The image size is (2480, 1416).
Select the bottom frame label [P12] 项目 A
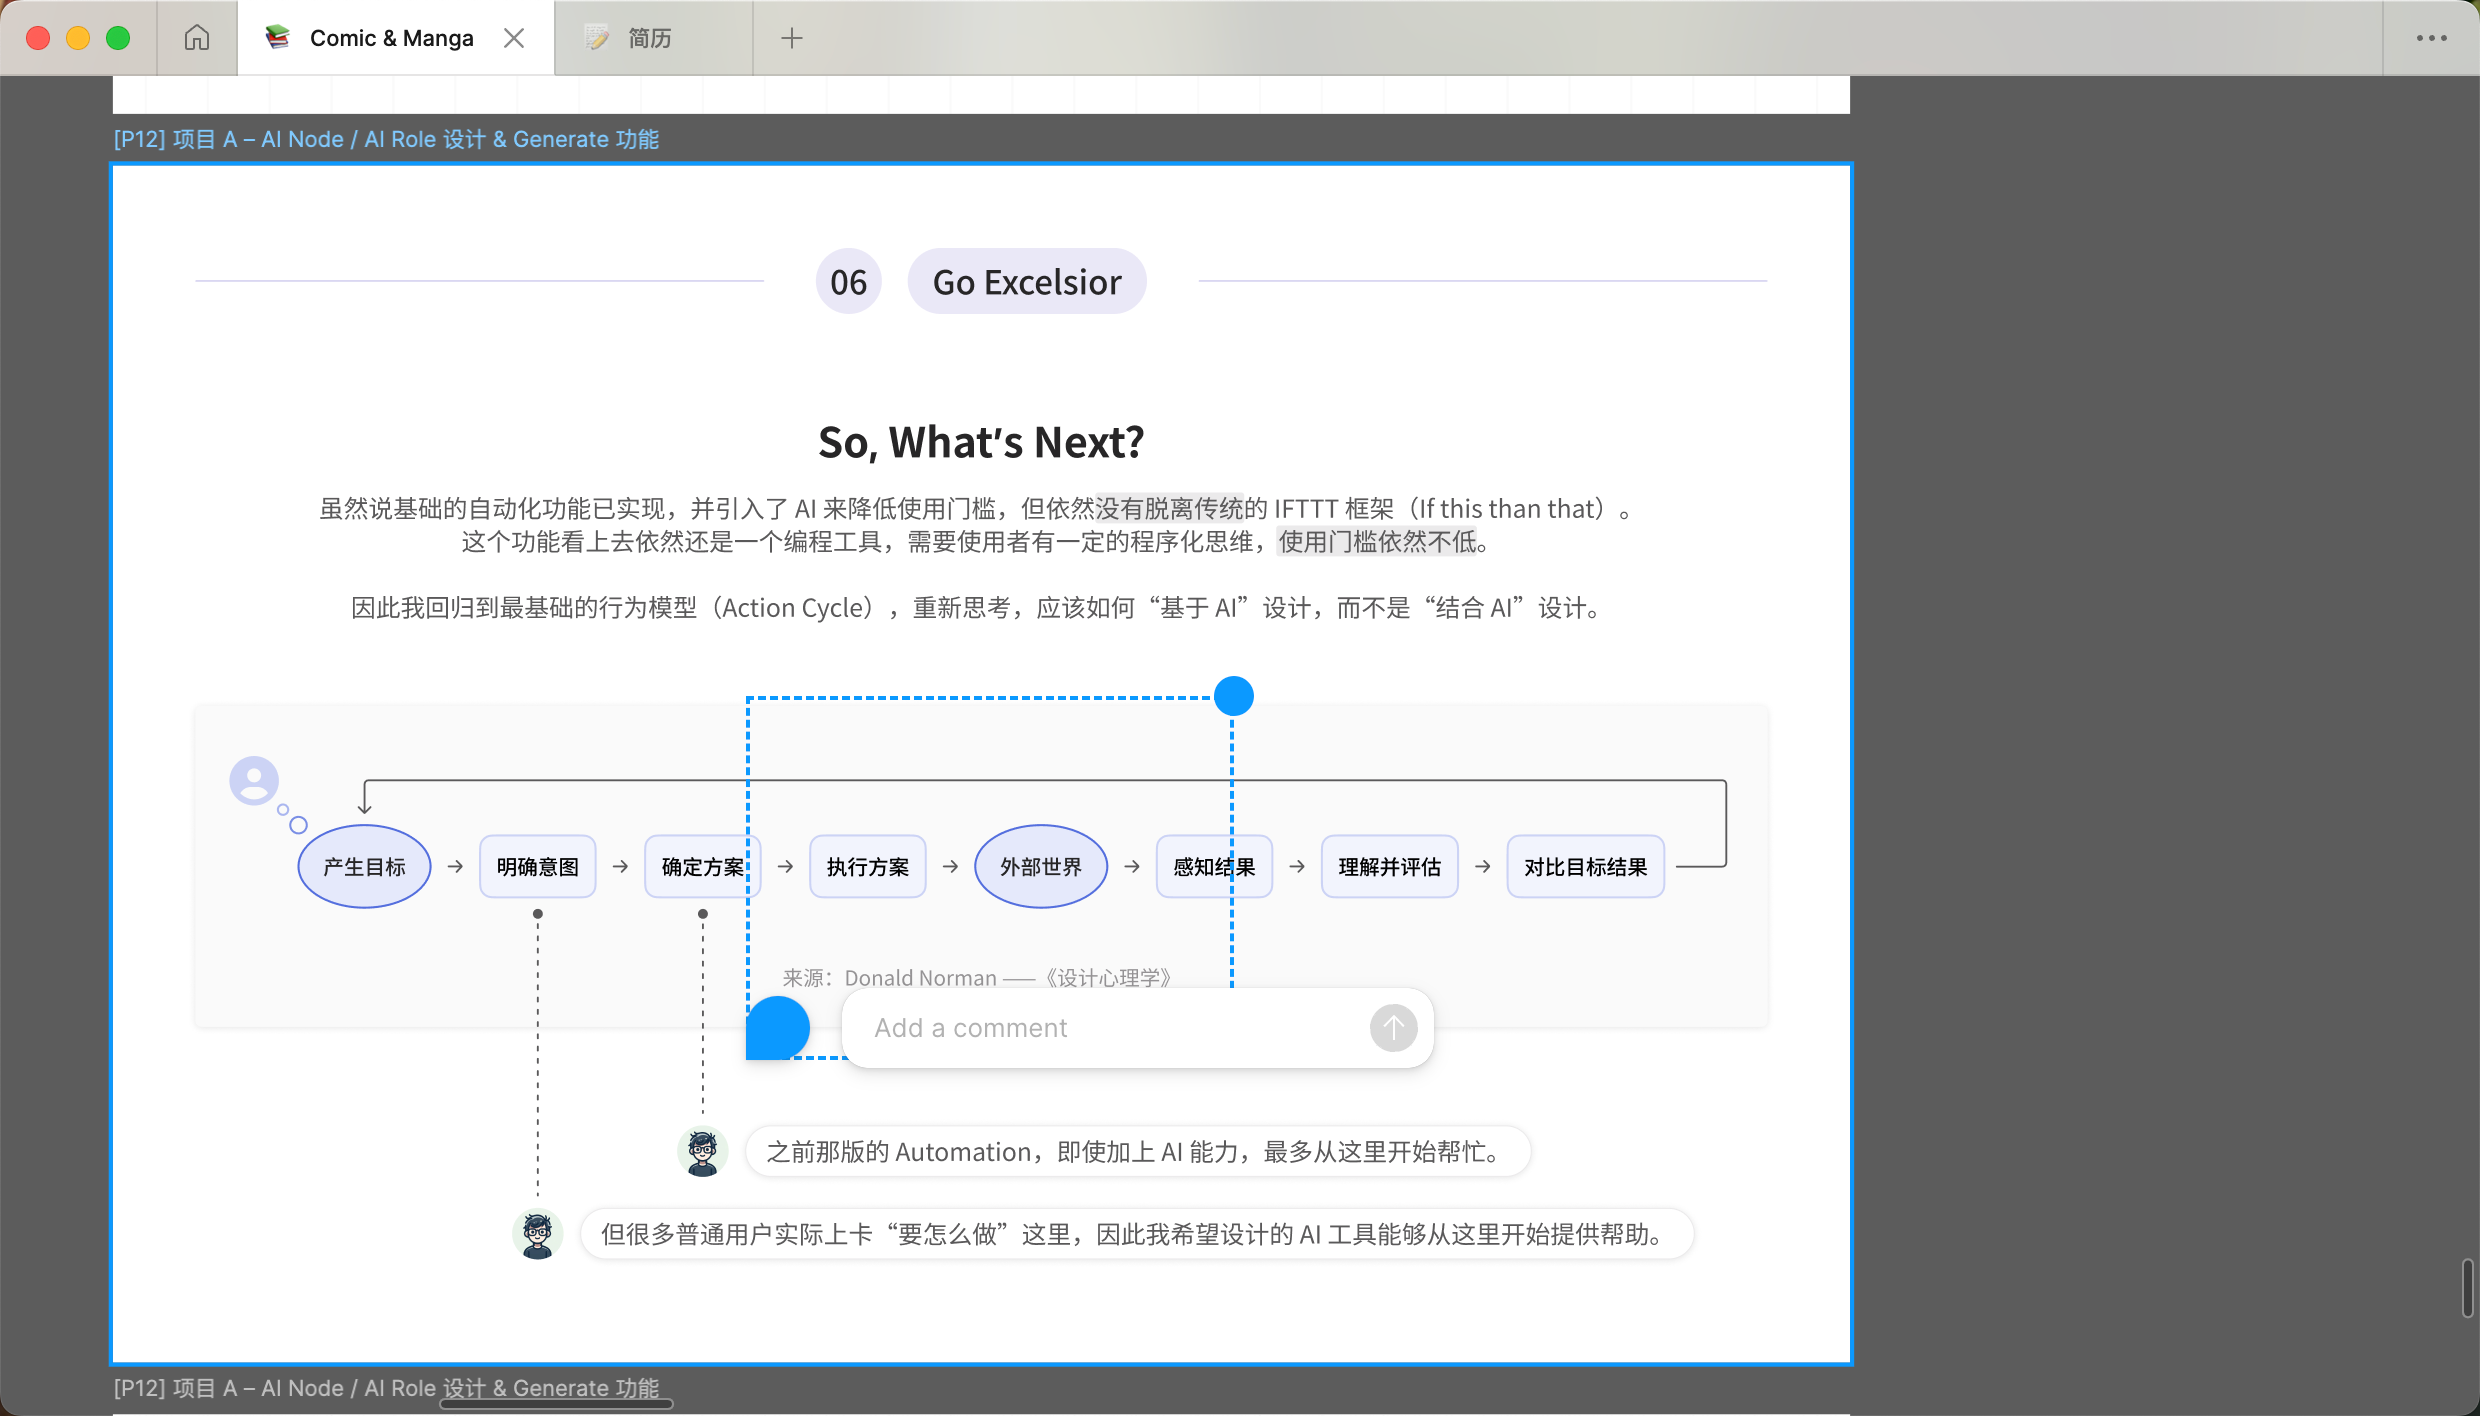pyautogui.click(x=386, y=1388)
